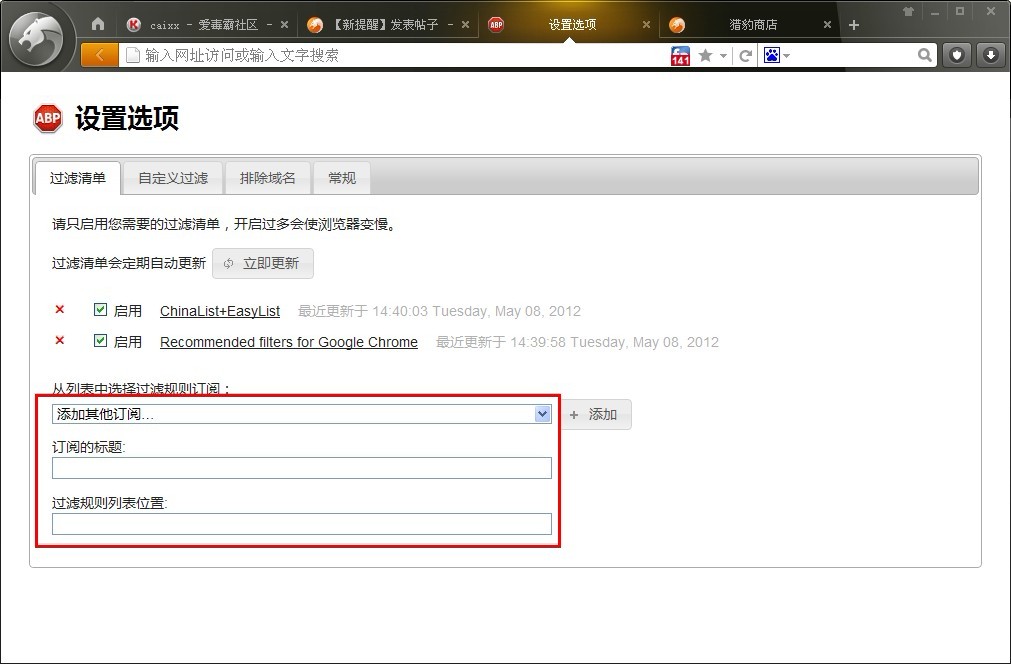Click the 立即更新 button
Image resolution: width=1011 pixels, height=664 pixels.
[x=263, y=263]
